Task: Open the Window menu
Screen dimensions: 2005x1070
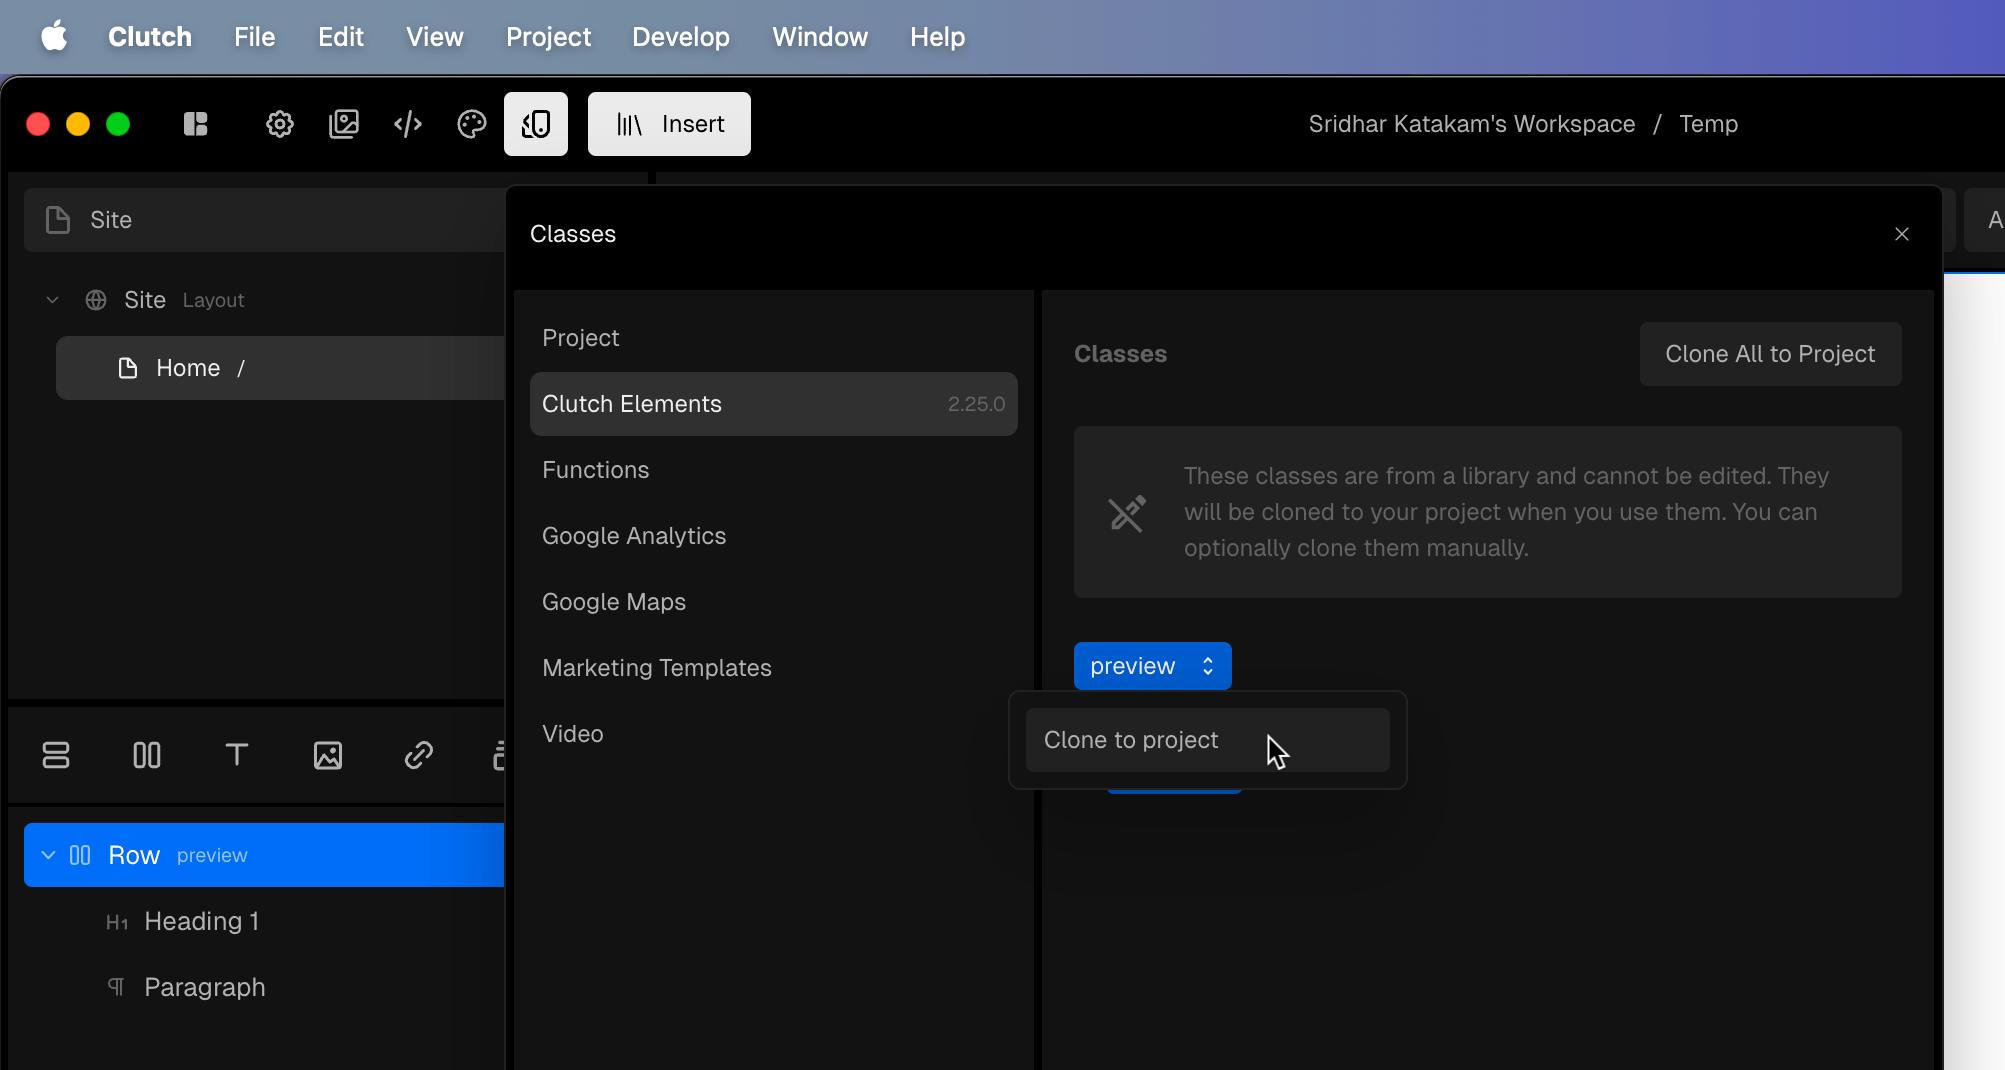Action: coord(820,37)
